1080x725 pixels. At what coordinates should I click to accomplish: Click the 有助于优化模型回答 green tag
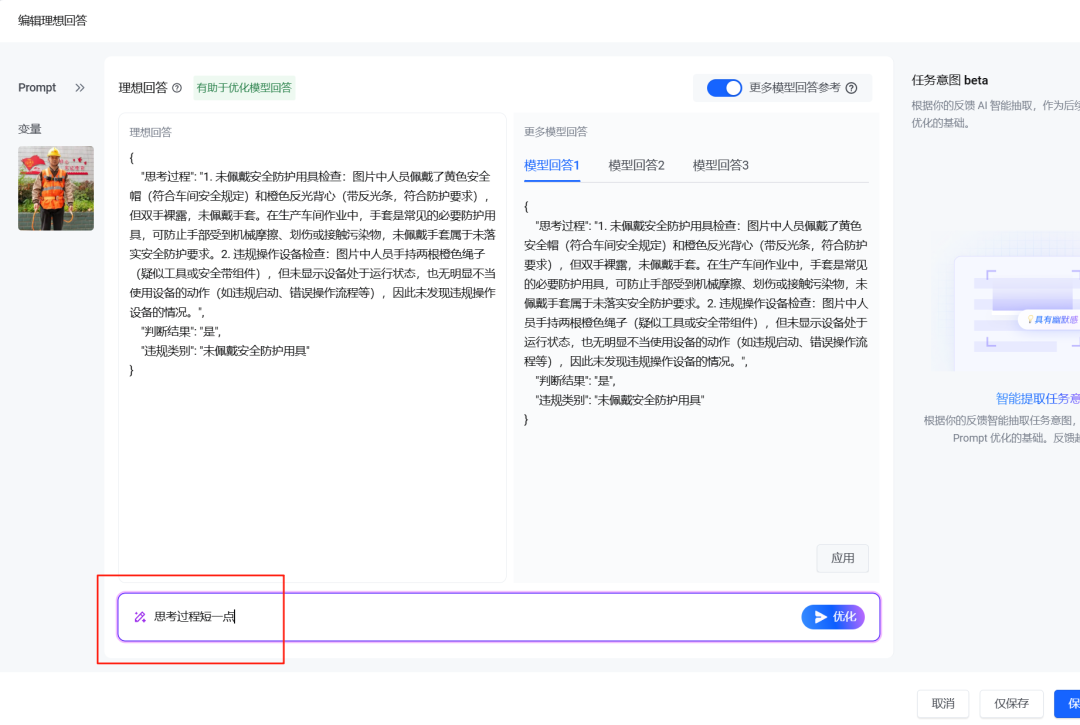[244, 88]
